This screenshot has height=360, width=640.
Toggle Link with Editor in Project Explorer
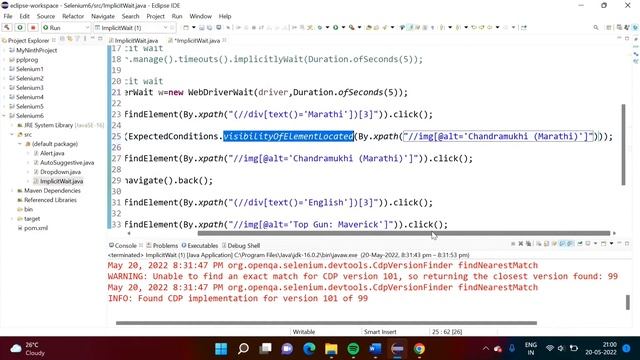point(70,40)
